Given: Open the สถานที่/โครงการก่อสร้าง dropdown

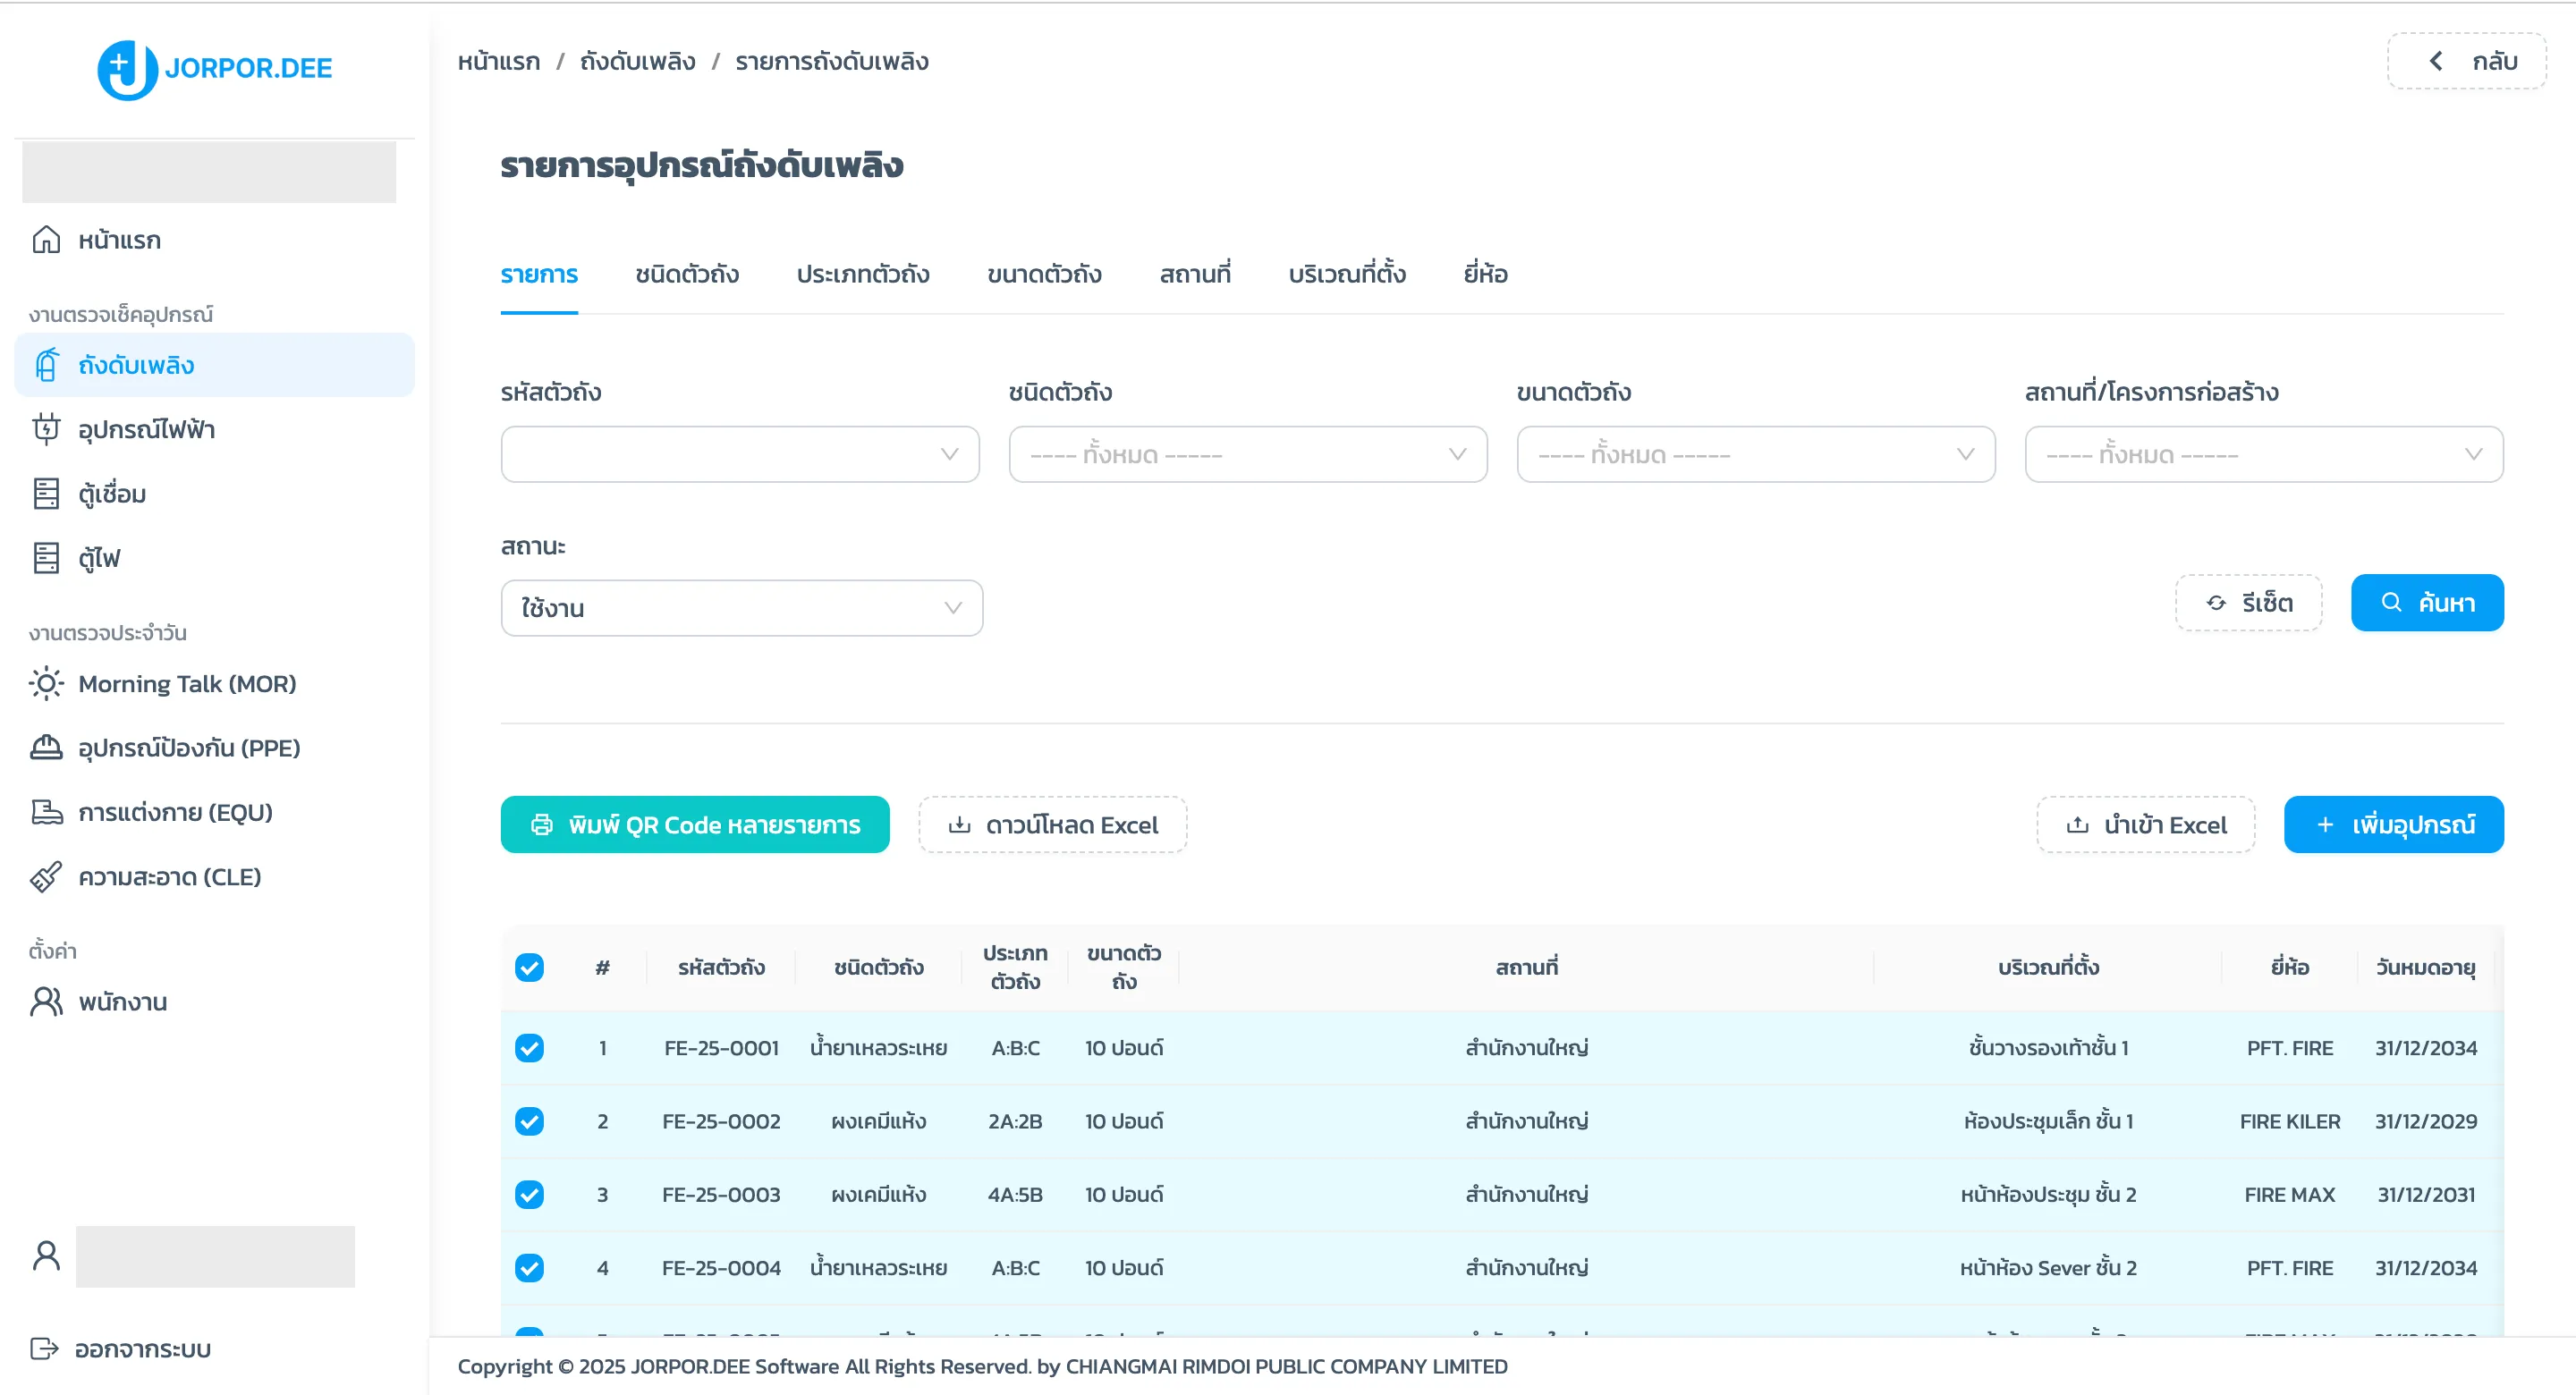Looking at the screenshot, I should pos(2264,454).
